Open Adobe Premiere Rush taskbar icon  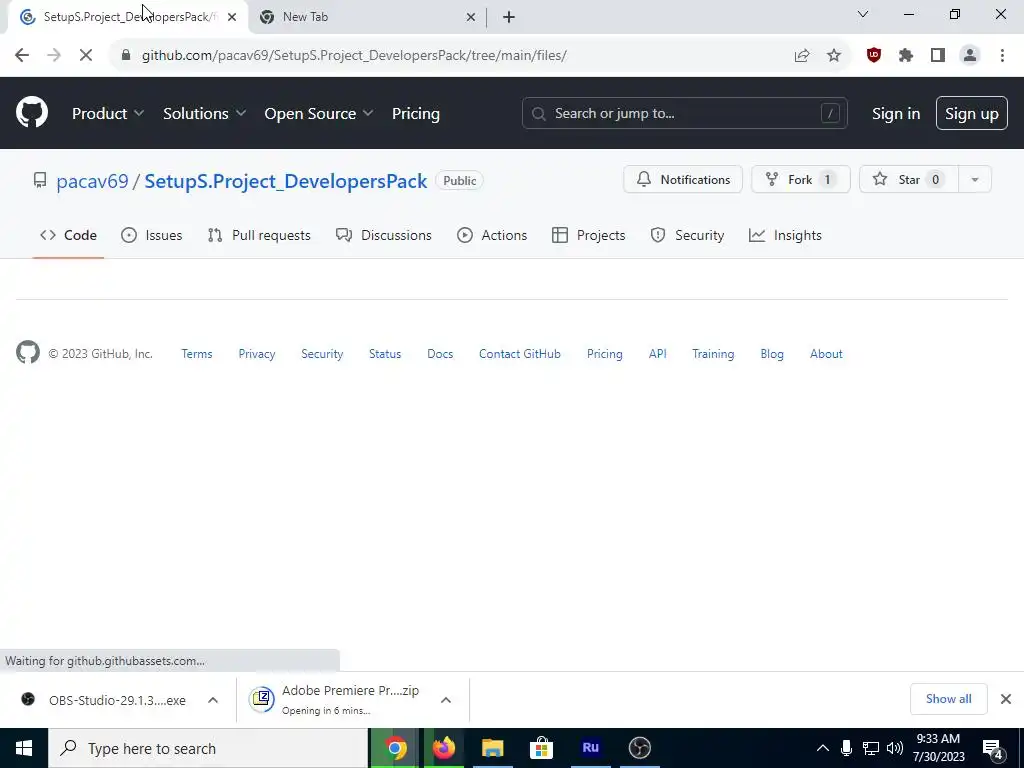point(590,748)
